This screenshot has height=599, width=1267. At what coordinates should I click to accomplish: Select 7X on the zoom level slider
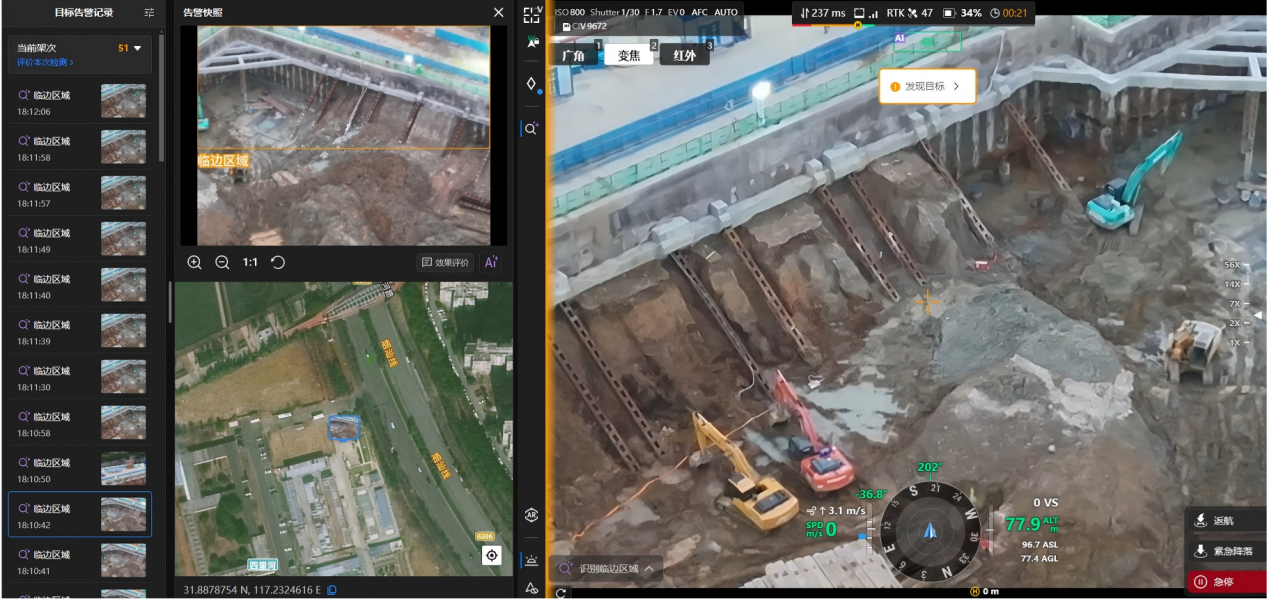pyautogui.click(x=1233, y=303)
